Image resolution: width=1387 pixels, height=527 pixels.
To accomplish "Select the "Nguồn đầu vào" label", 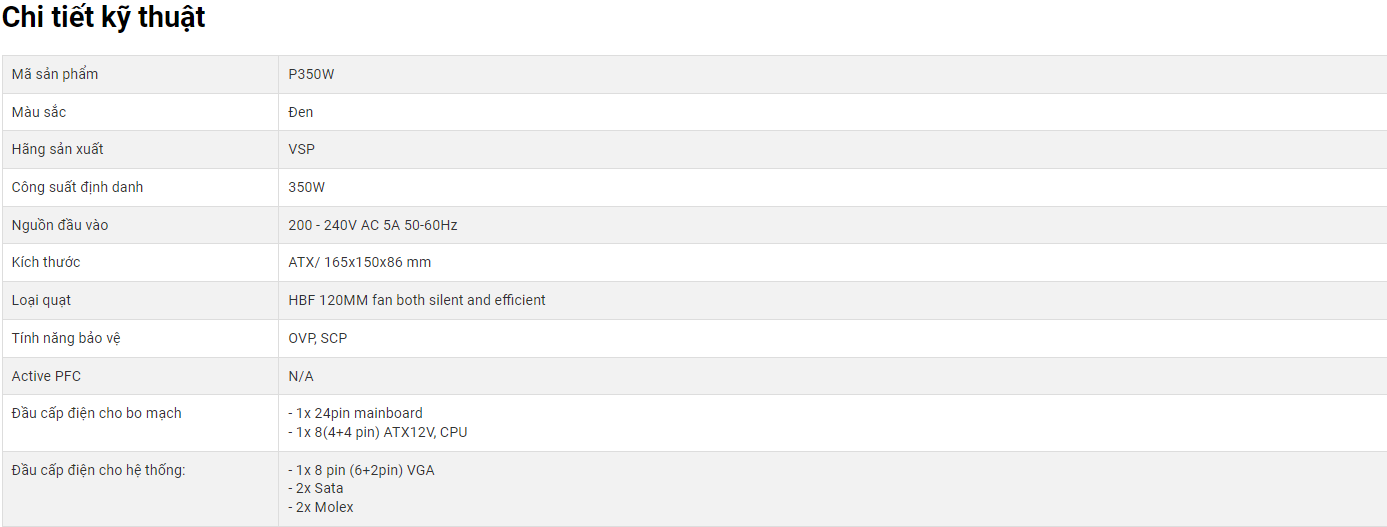I will coord(60,225).
